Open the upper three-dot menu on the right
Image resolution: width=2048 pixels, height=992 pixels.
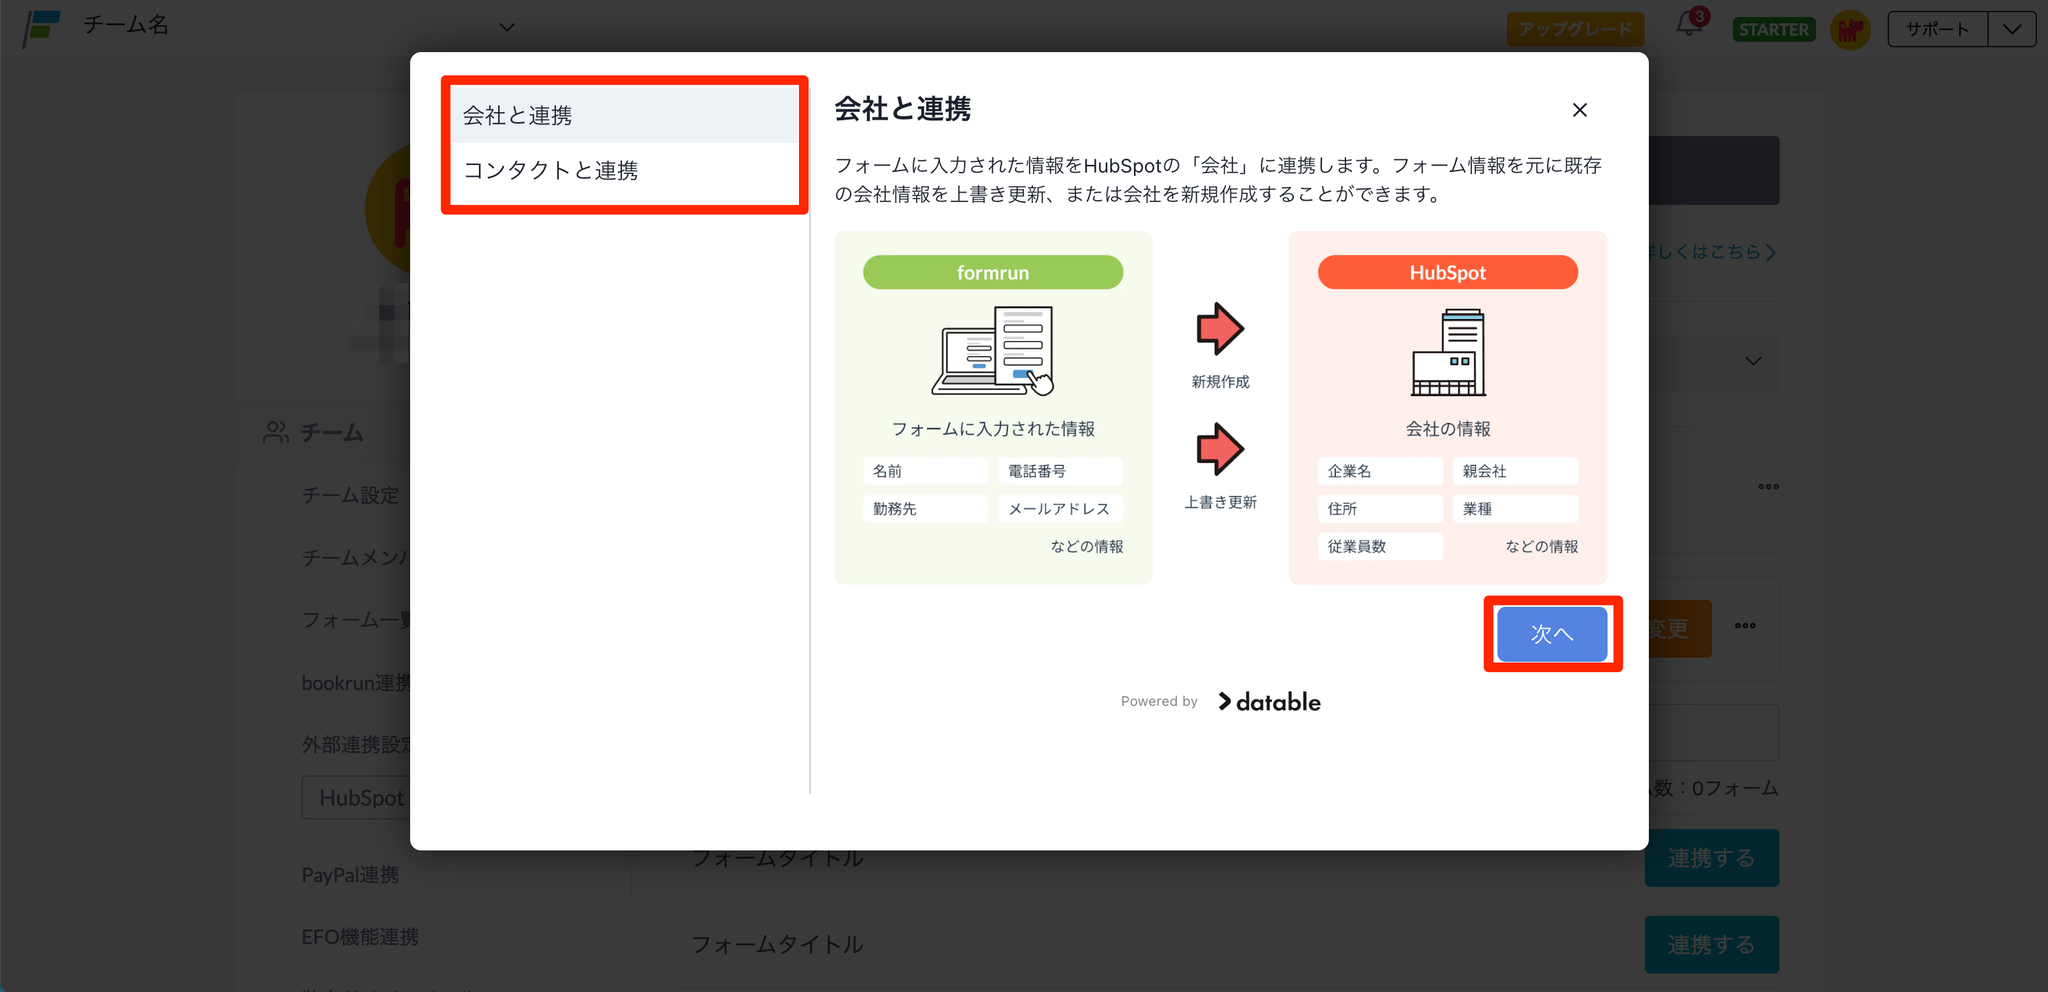(1768, 487)
